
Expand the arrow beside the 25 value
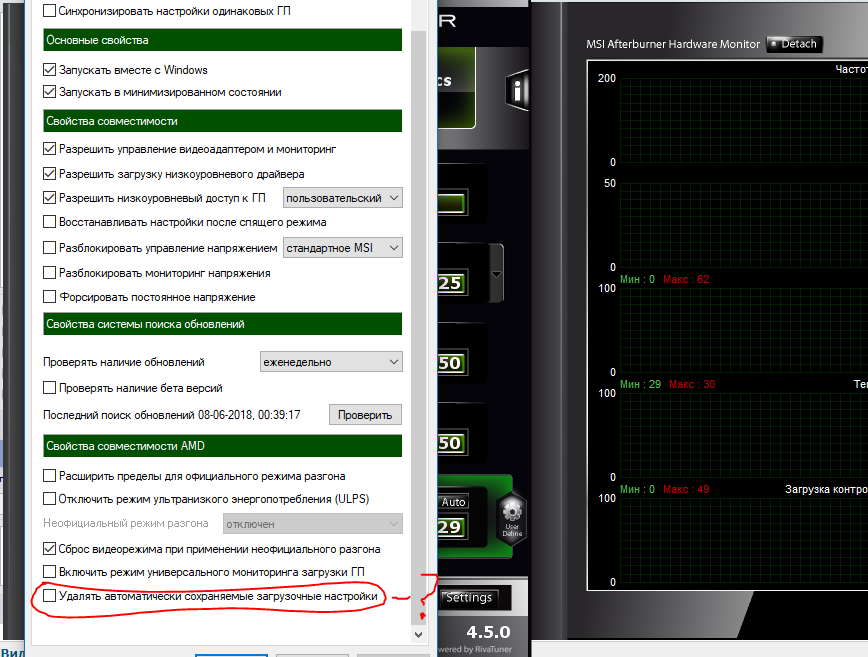tap(497, 274)
